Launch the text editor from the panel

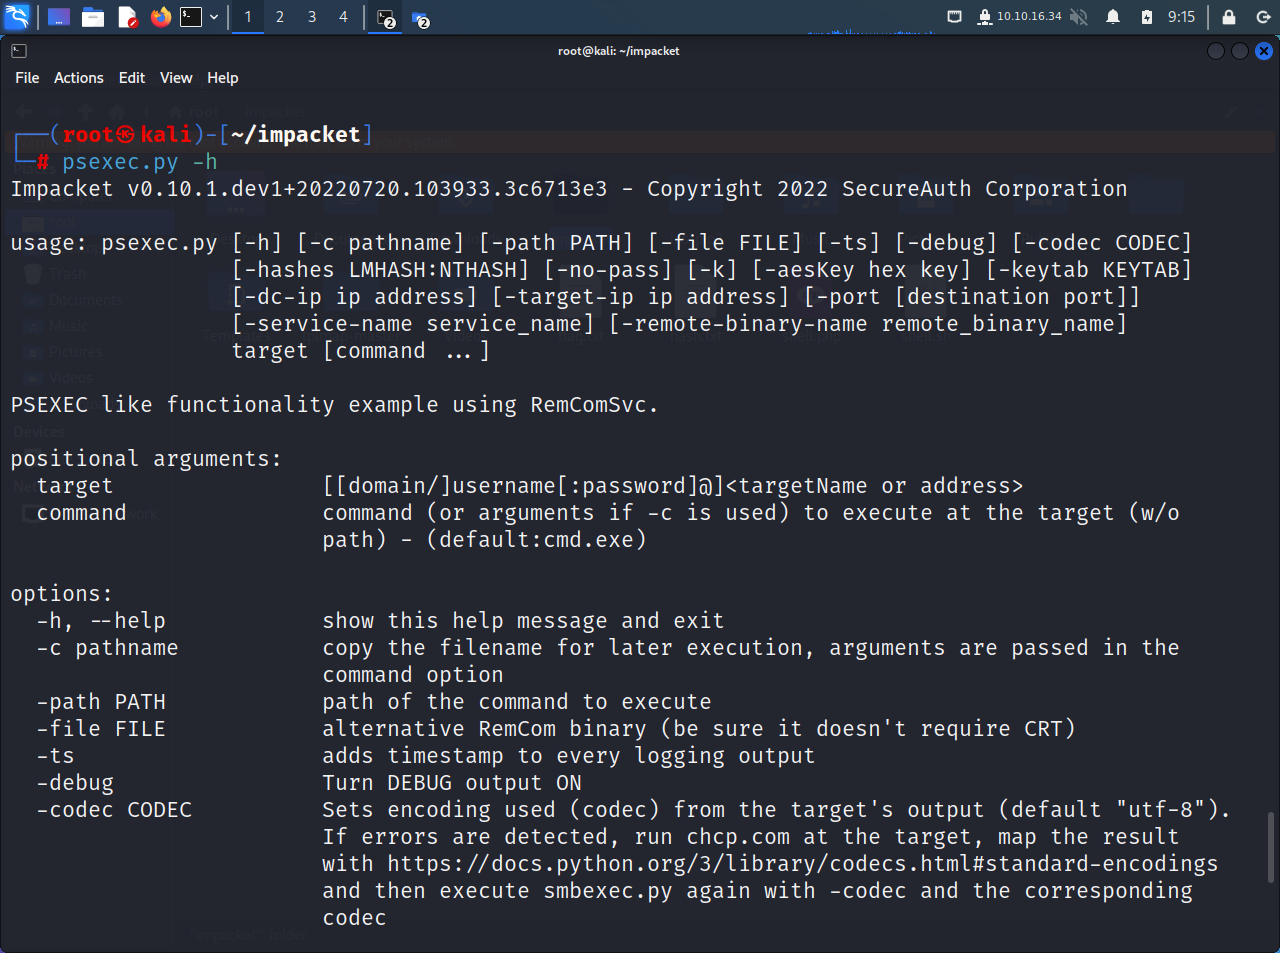tap(127, 17)
